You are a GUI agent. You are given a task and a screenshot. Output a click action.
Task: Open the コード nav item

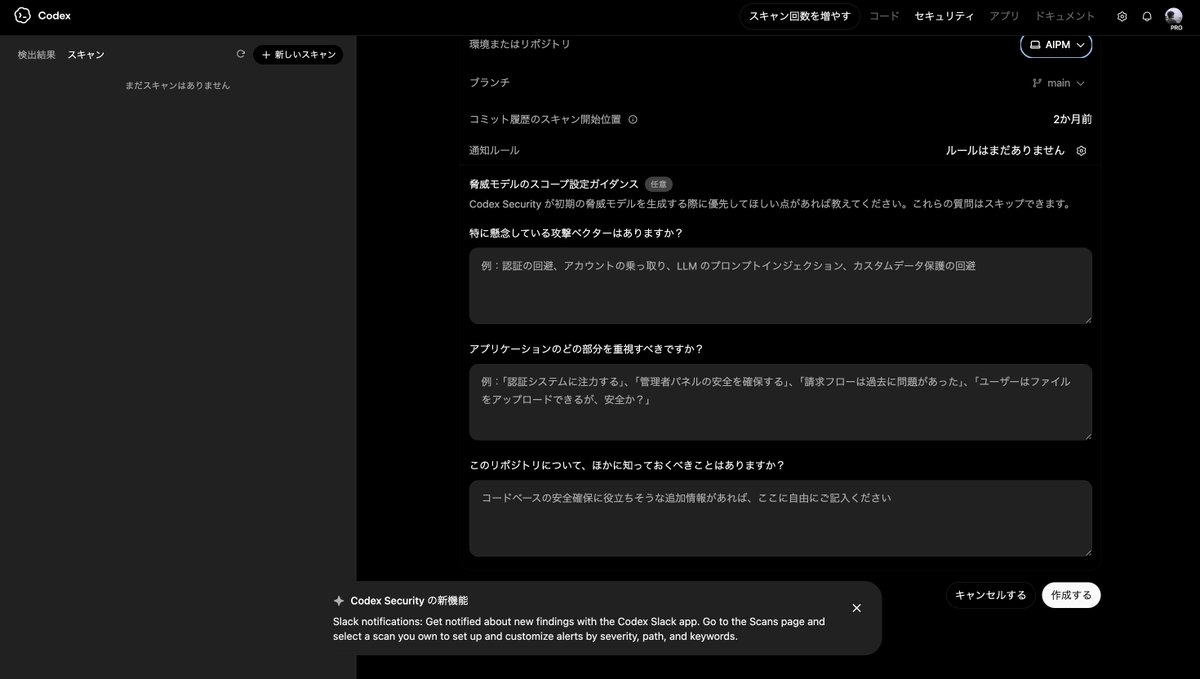tap(884, 16)
